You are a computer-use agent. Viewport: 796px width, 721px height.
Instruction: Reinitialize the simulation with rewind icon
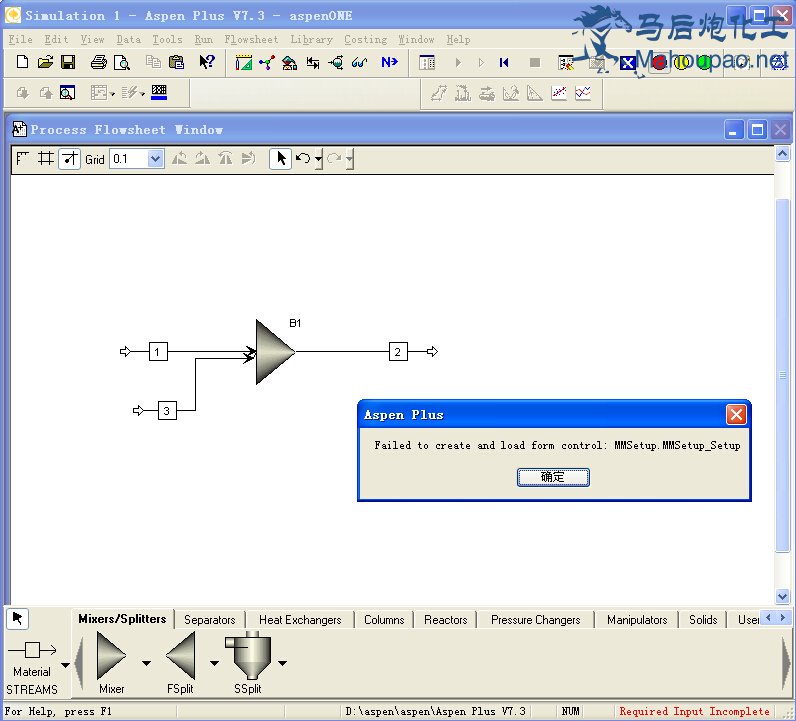tap(504, 62)
